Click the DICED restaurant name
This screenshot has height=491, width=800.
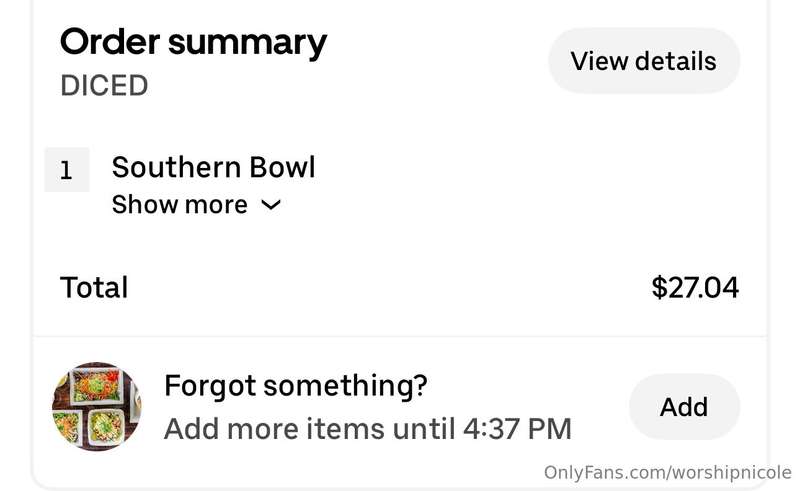[x=104, y=85]
